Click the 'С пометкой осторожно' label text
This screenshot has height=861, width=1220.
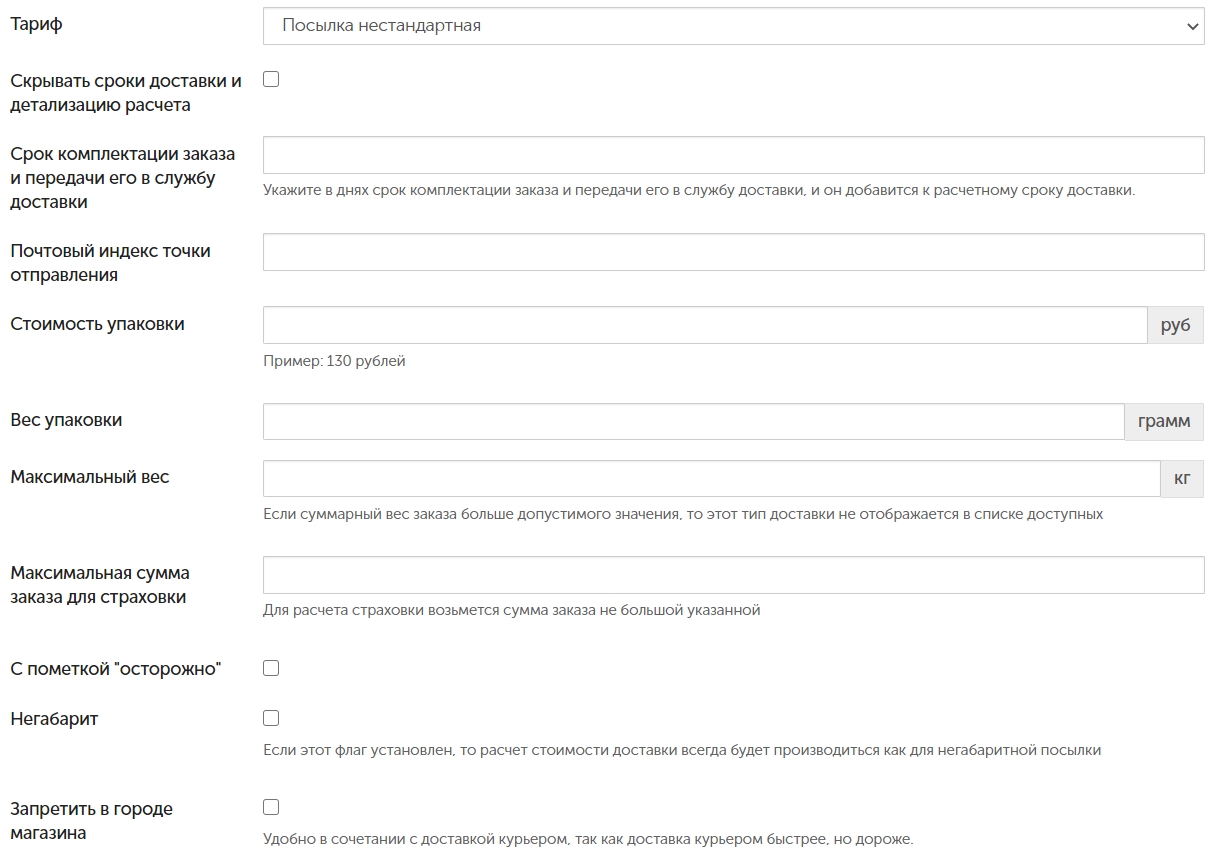(115, 669)
